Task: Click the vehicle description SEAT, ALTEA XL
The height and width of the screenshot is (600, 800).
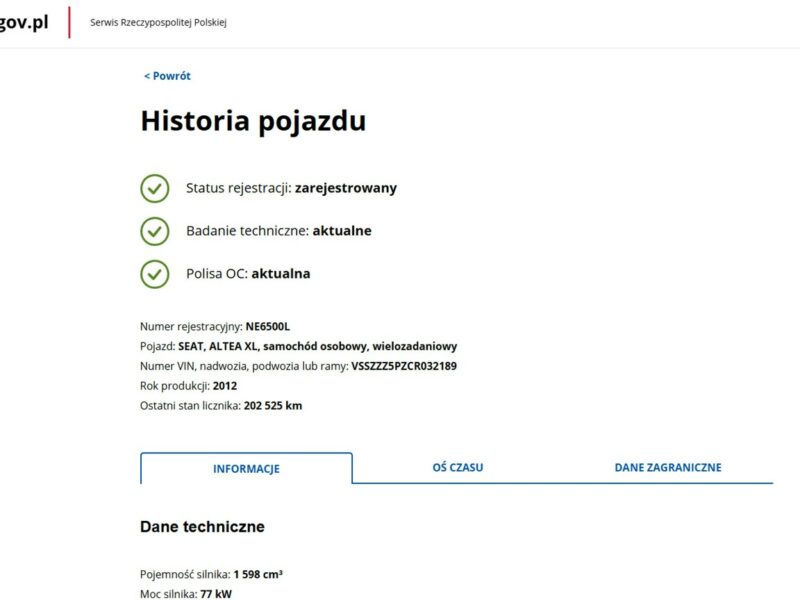Action: point(317,346)
